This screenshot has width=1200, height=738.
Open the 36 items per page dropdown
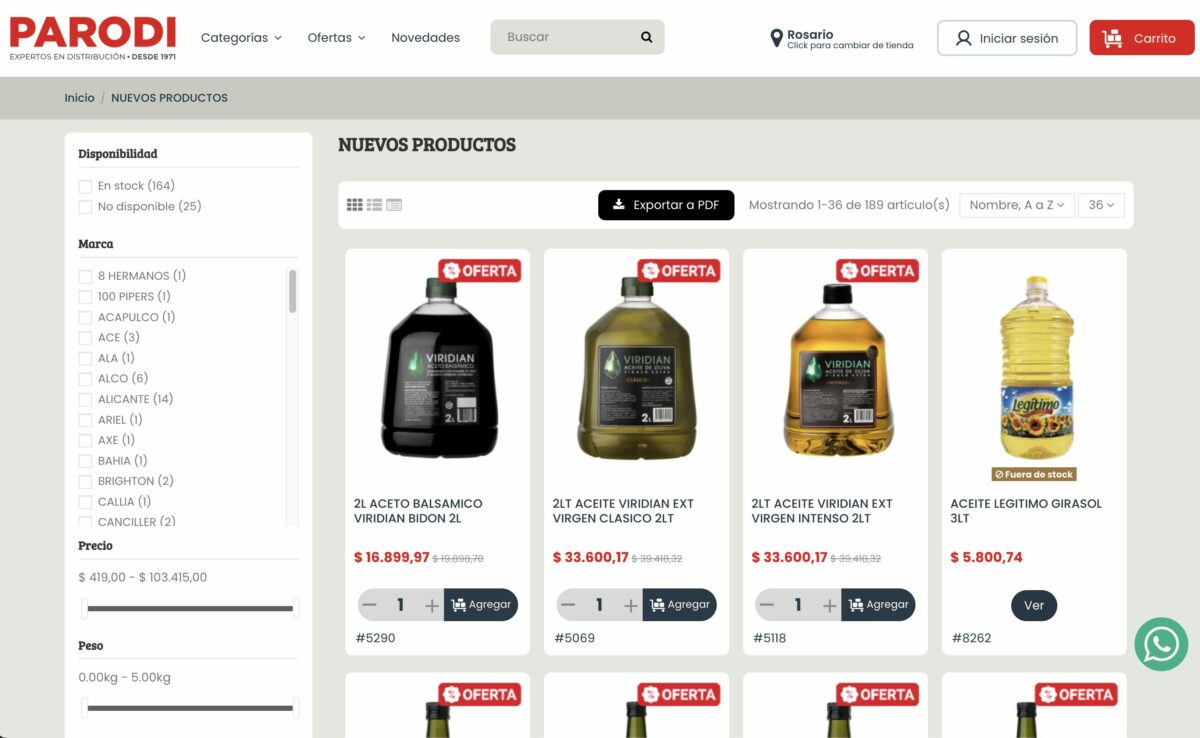click(x=1101, y=205)
